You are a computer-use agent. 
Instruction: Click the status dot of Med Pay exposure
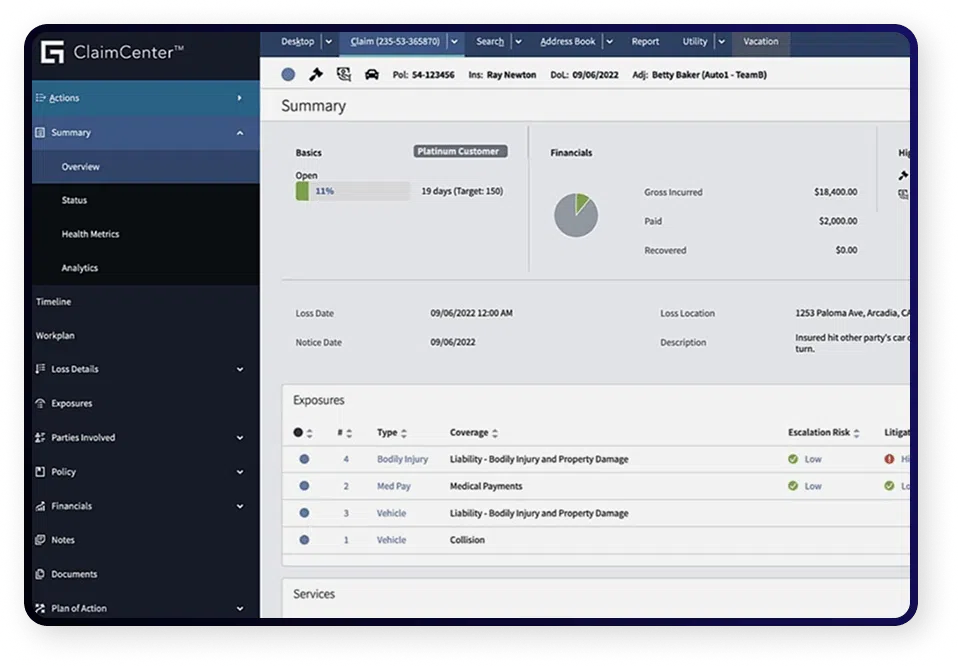[304, 486]
